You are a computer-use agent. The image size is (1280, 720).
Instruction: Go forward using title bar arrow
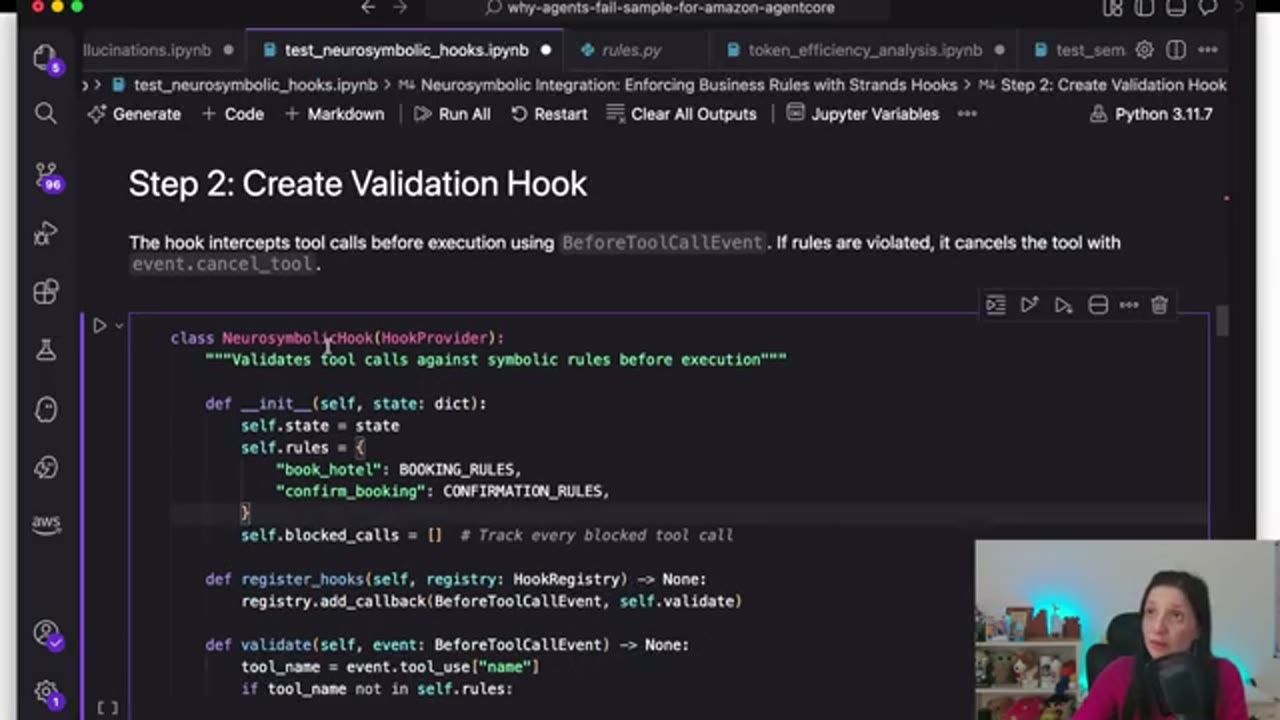pyautogui.click(x=400, y=8)
